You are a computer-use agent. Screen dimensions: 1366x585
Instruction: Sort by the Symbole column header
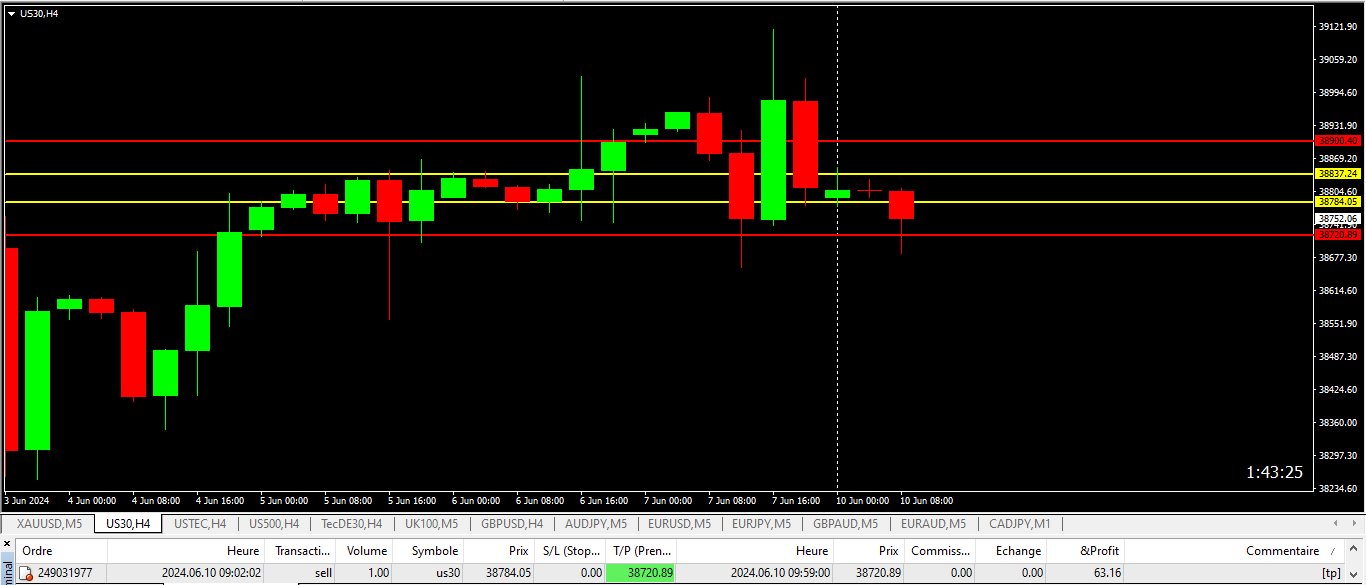[434, 551]
